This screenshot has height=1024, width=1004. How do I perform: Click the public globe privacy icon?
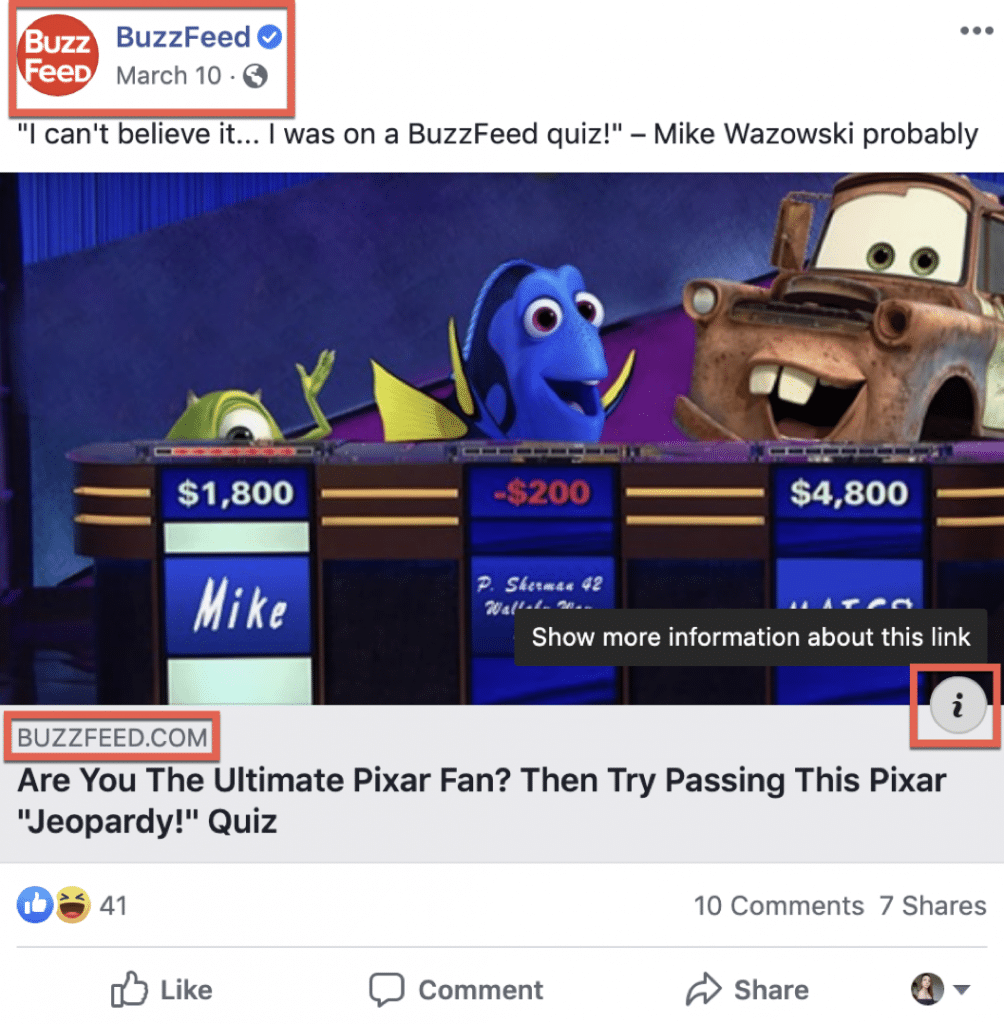tap(255, 76)
